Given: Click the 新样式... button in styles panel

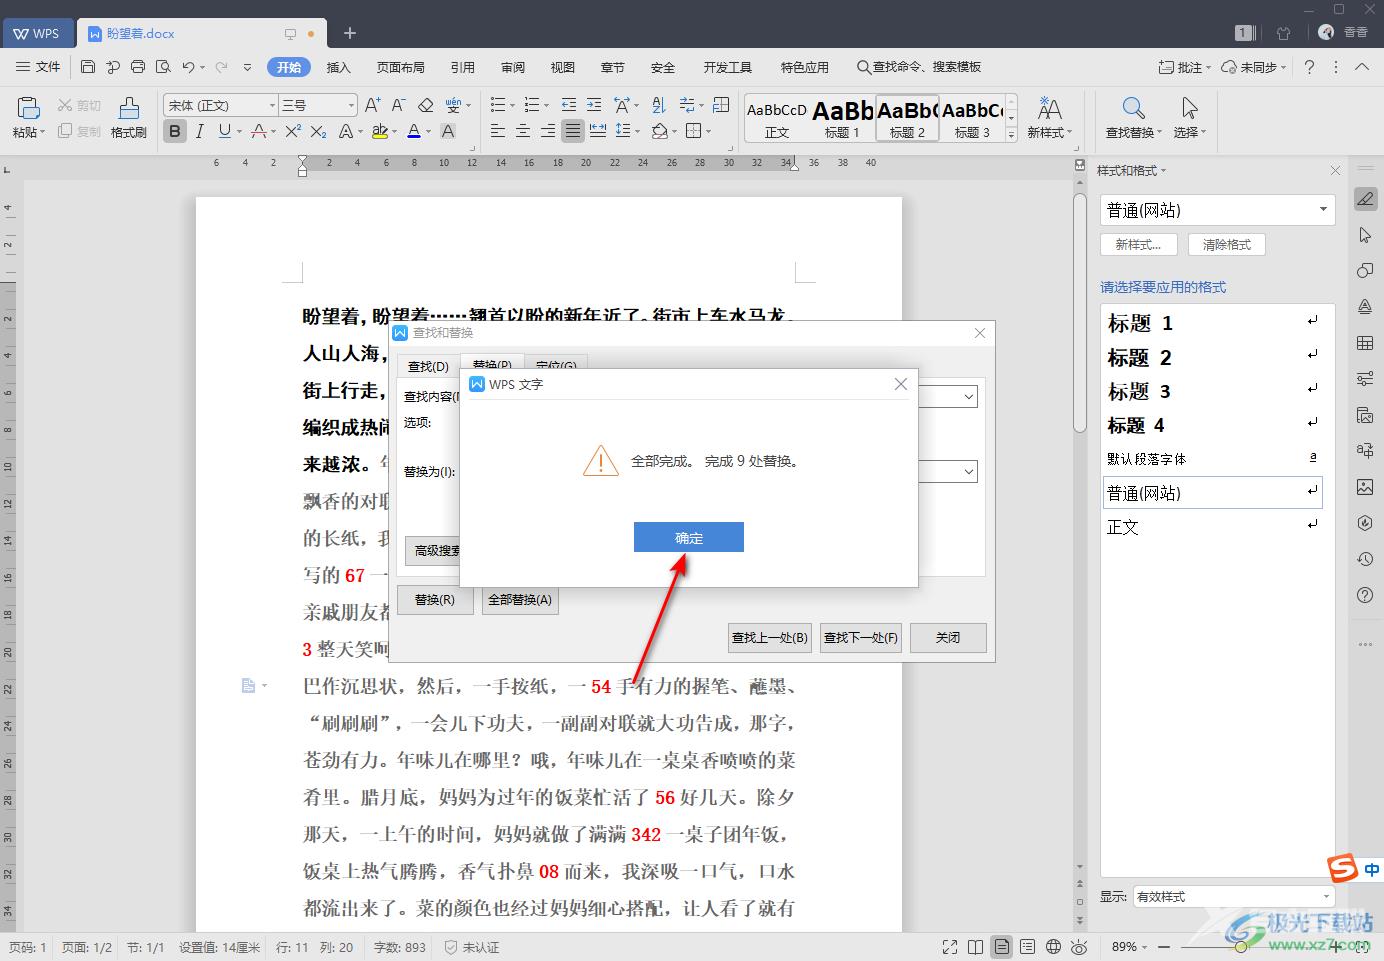Looking at the screenshot, I should click(1138, 244).
